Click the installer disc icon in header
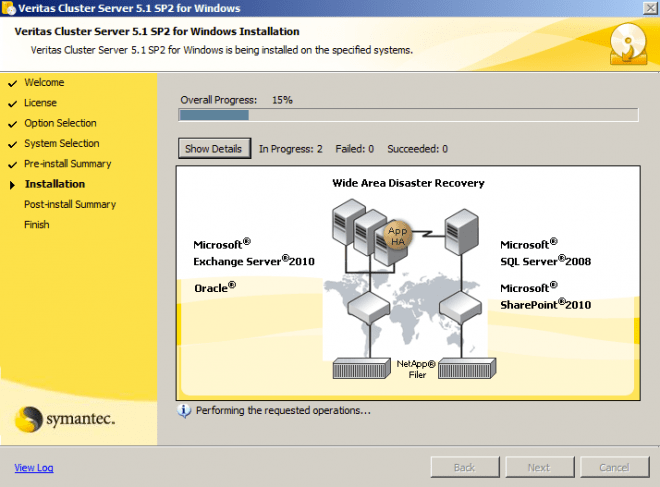The width and height of the screenshot is (660, 487). (x=628, y=44)
